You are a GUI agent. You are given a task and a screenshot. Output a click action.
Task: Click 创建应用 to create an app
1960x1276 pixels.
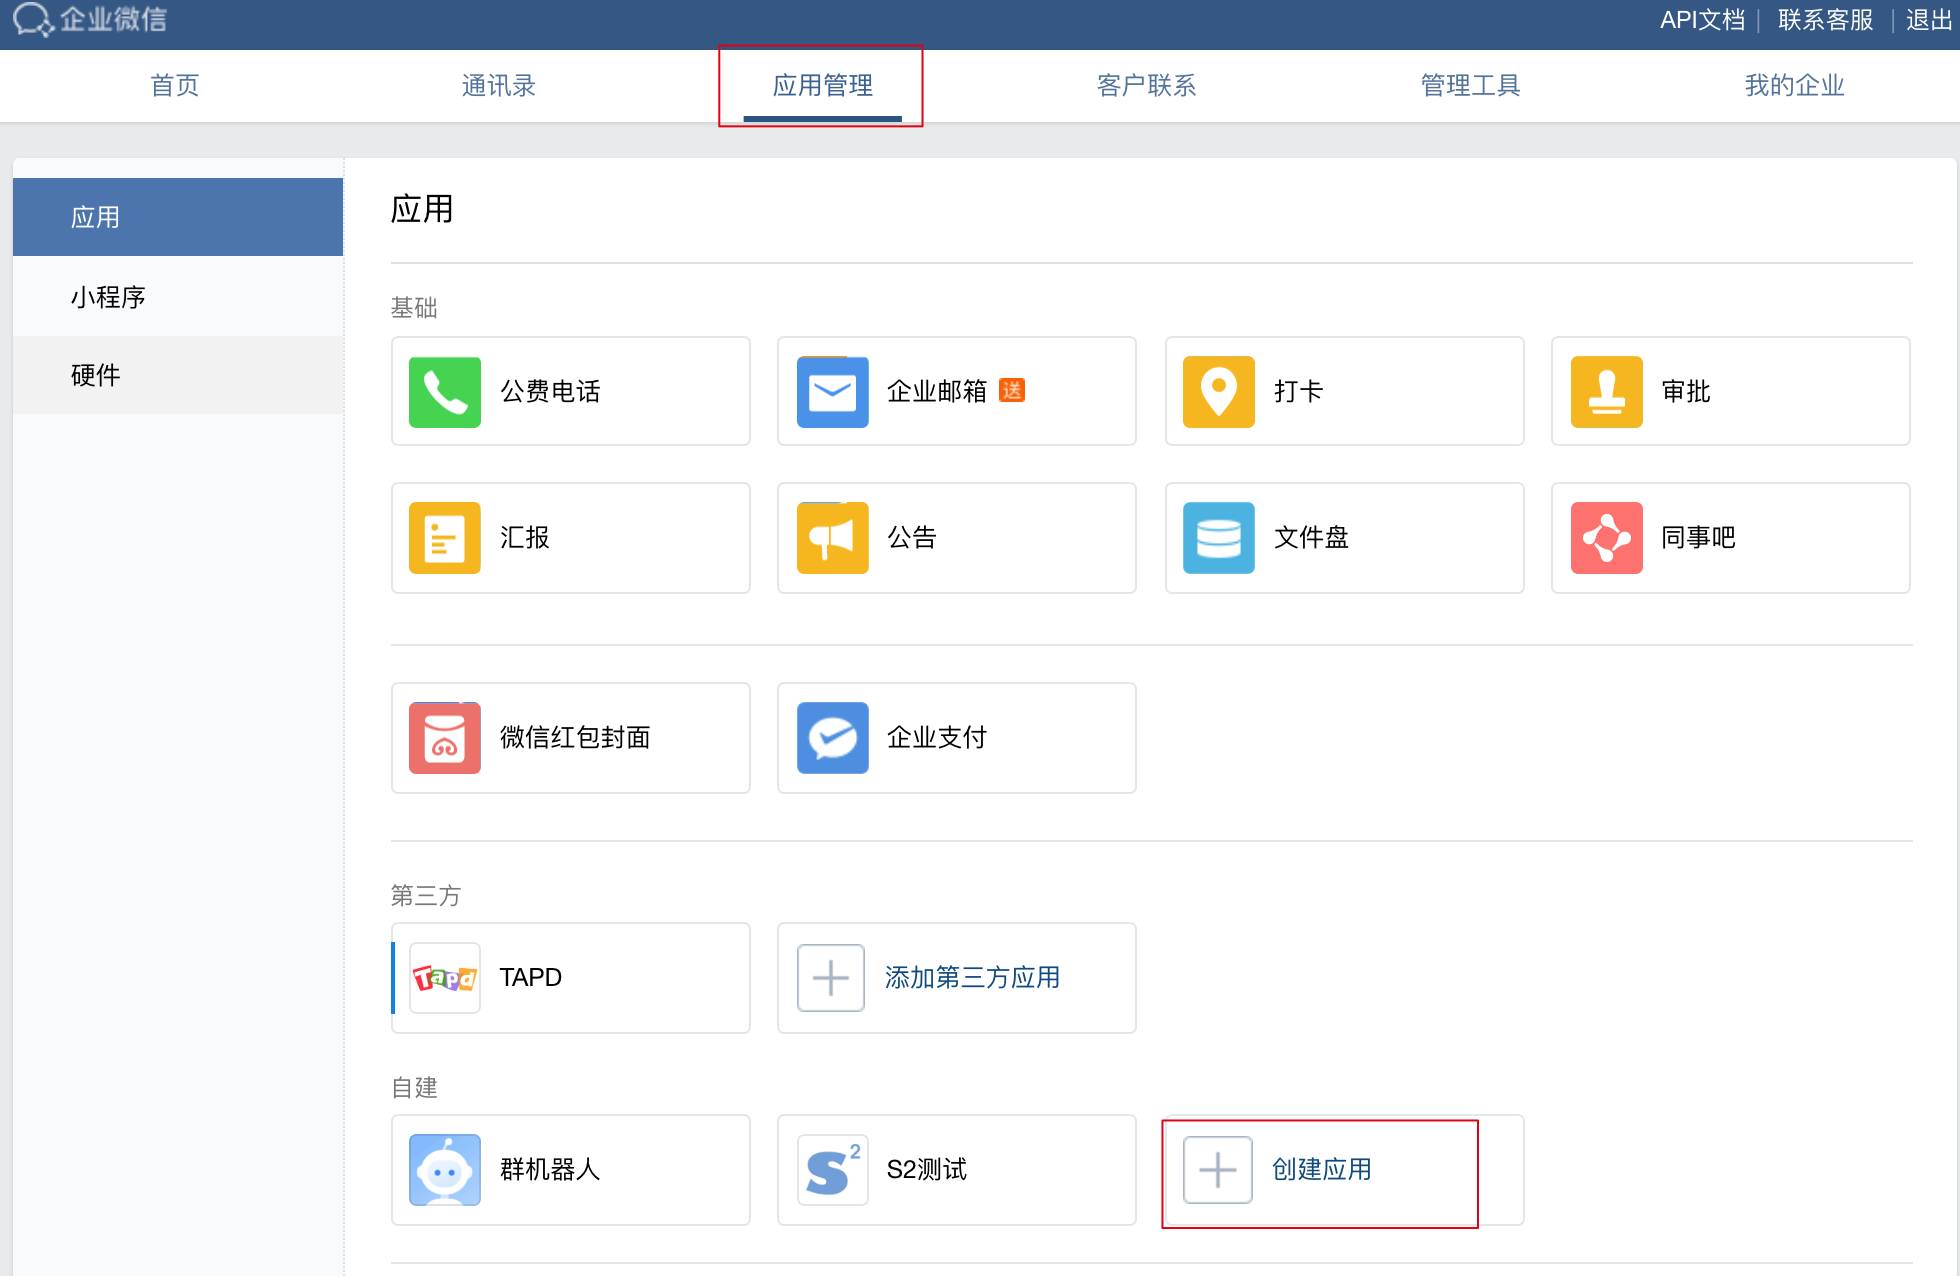point(1320,1170)
